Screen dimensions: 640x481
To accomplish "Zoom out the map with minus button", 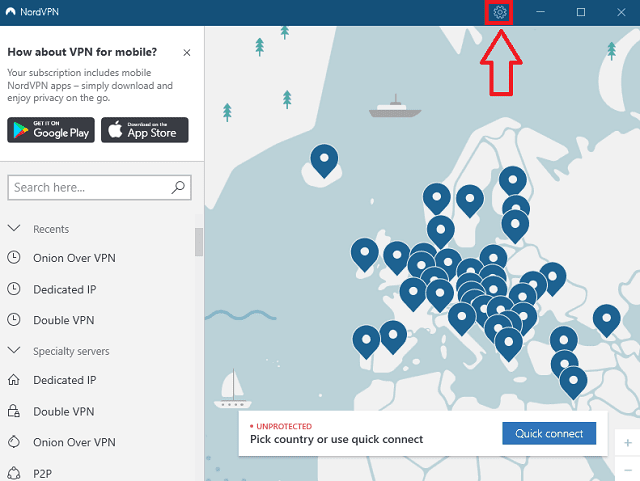I will point(627,470).
